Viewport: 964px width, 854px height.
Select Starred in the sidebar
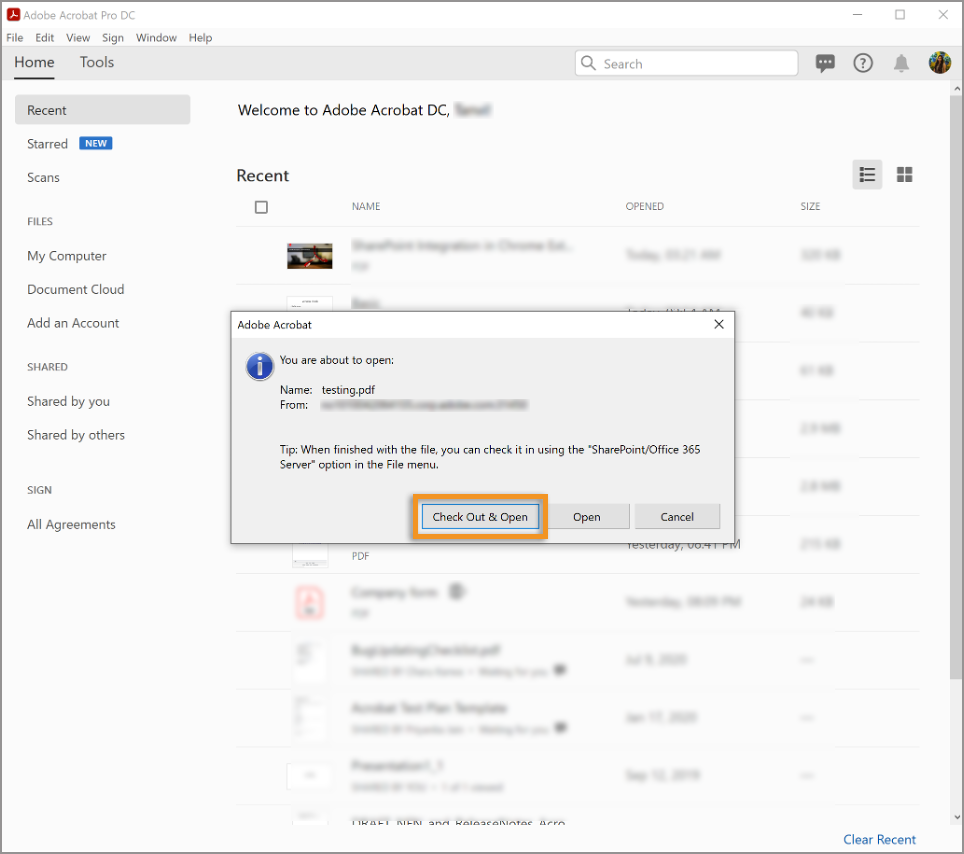click(47, 144)
